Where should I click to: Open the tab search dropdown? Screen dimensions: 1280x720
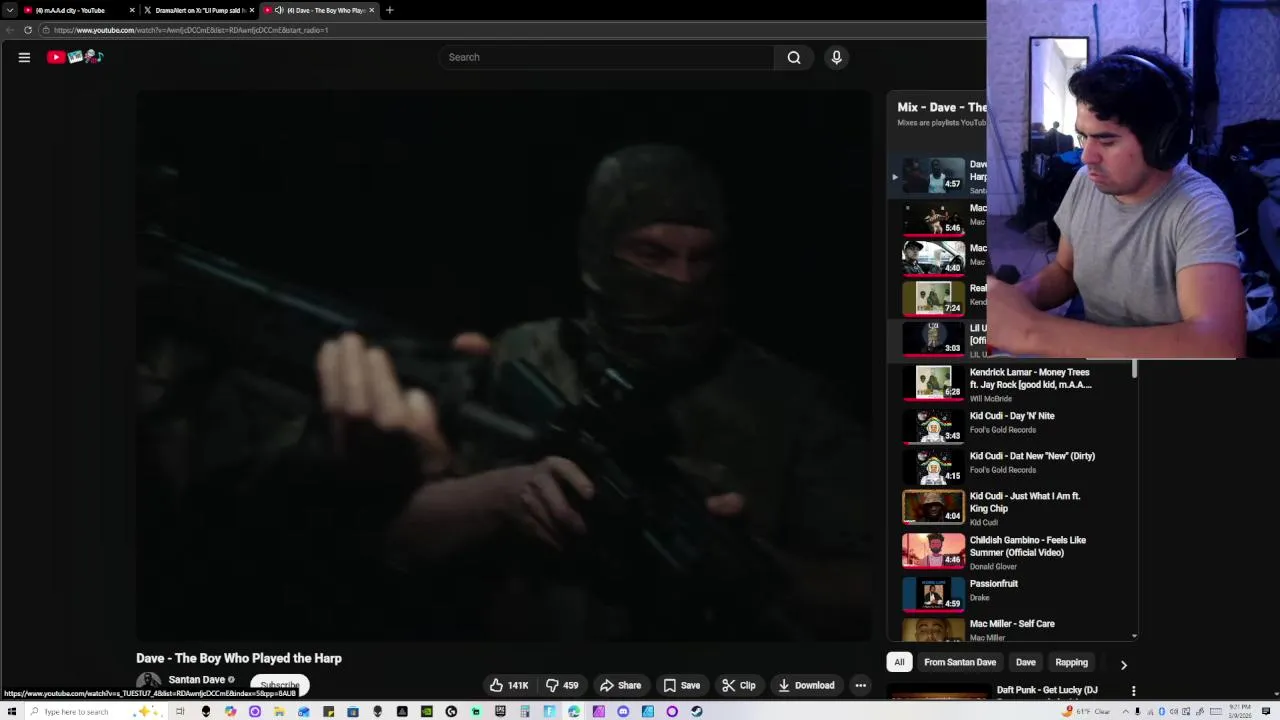10,10
